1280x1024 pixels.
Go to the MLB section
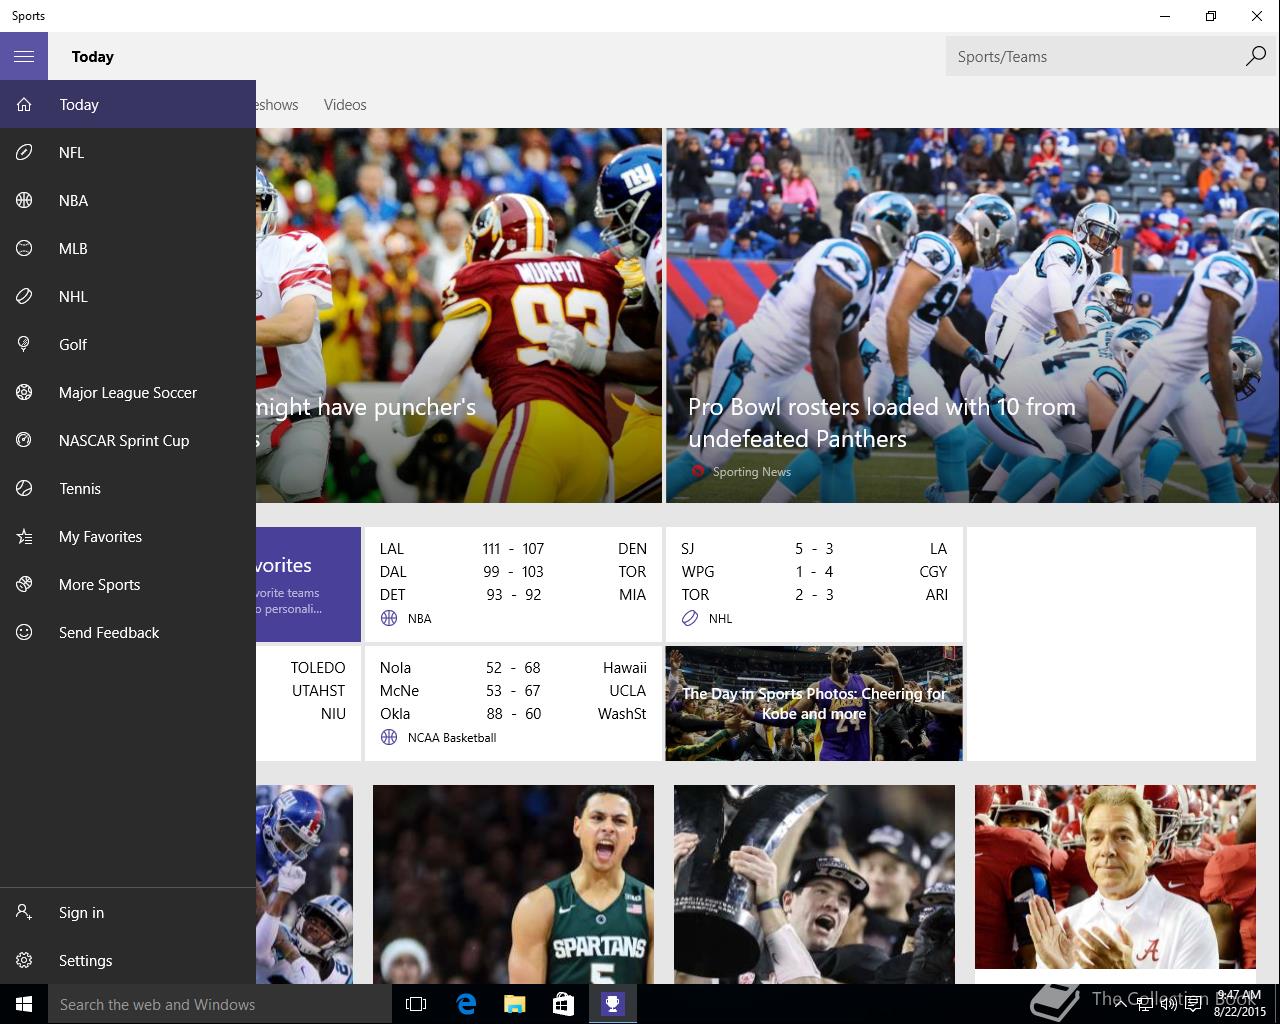(128, 248)
